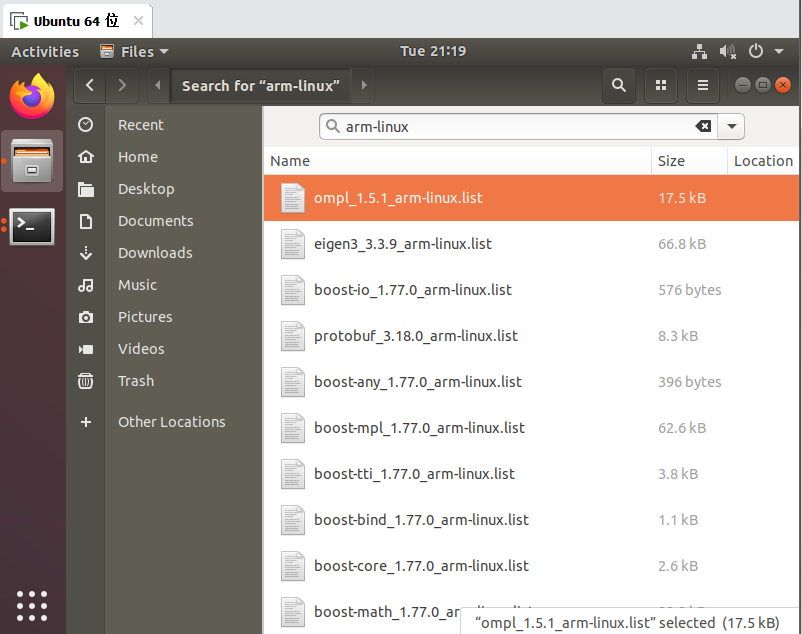Open the Files menu in the top bar
The width and height of the screenshot is (802, 634).
(133, 51)
